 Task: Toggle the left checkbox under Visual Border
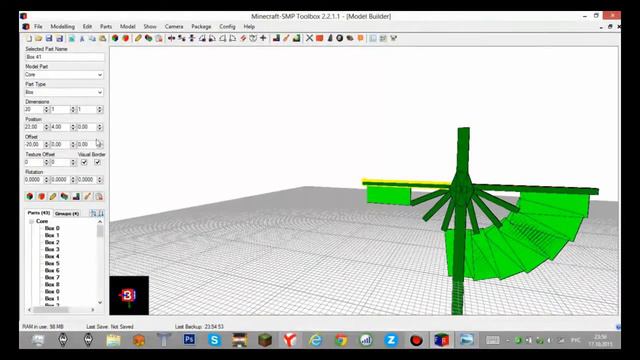pos(84,162)
